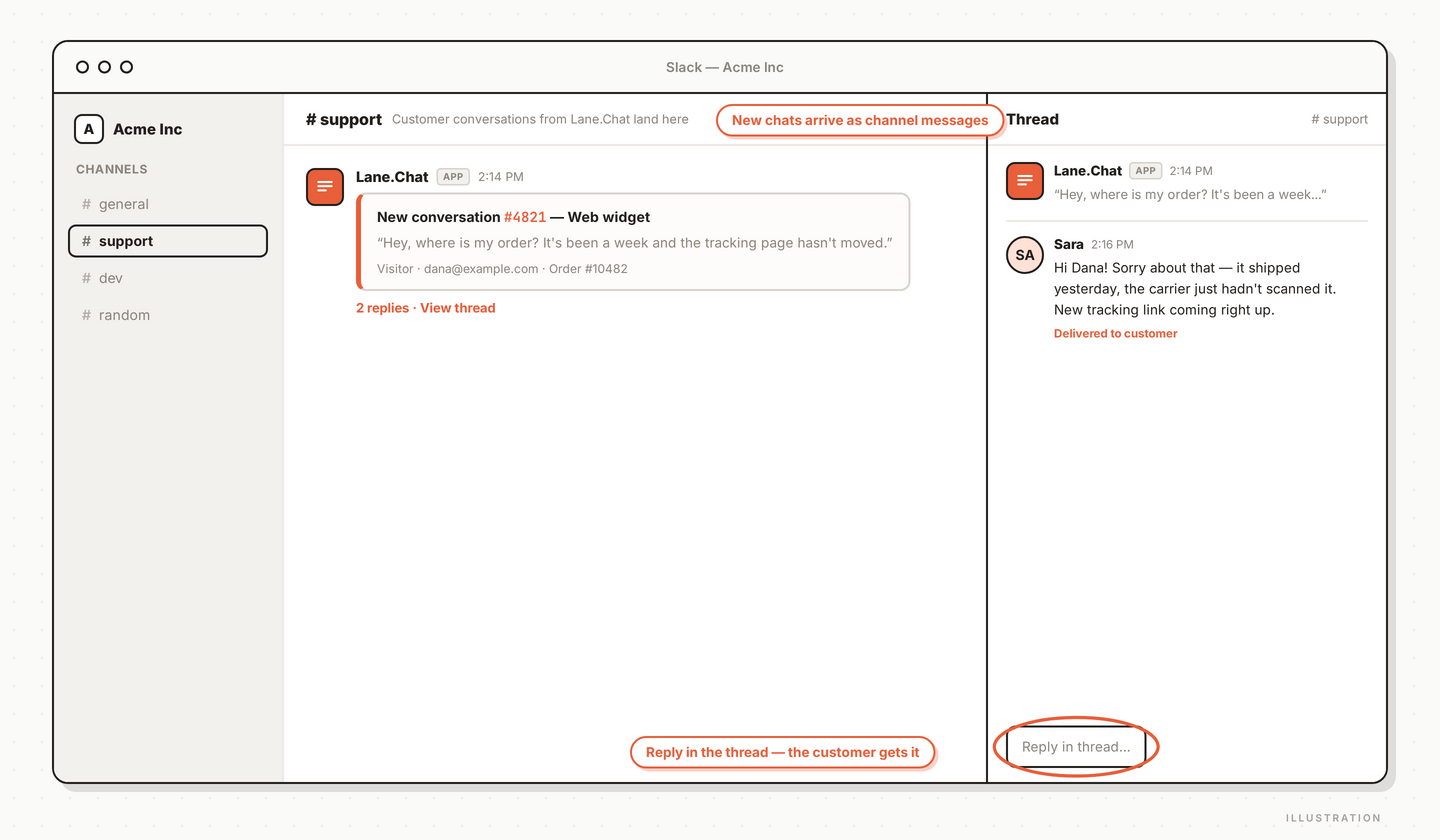Click the third window control circle

point(126,67)
